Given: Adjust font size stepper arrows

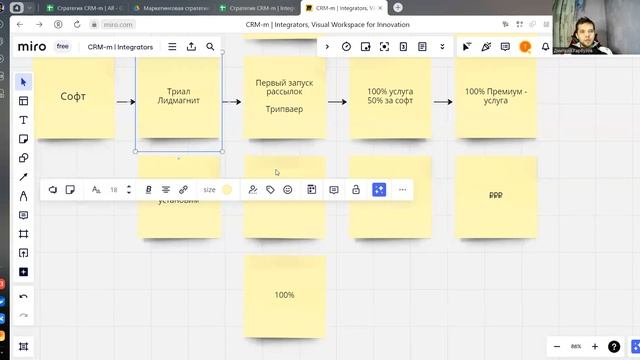Looking at the screenshot, I should 129,189.
